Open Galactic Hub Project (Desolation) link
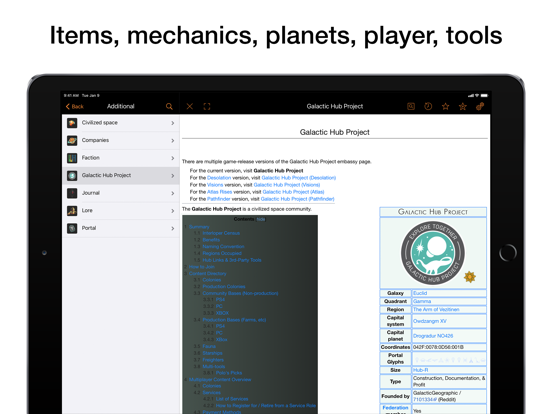The image size is (552, 414). point(299,178)
